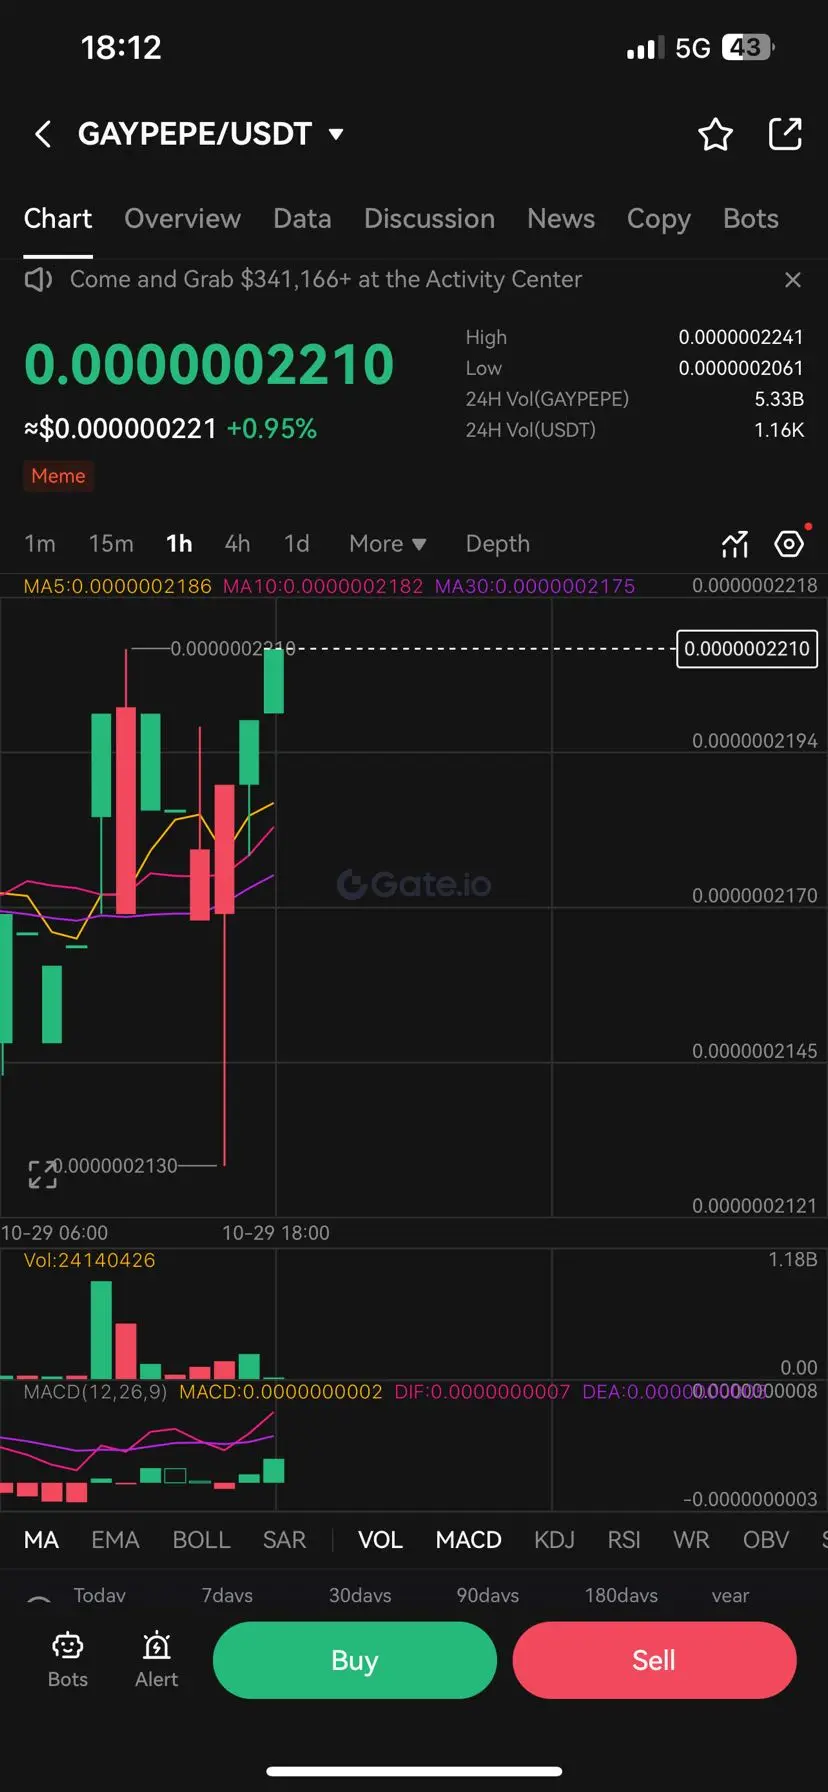Open the News tab
The width and height of the screenshot is (828, 1792).
click(561, 219)
